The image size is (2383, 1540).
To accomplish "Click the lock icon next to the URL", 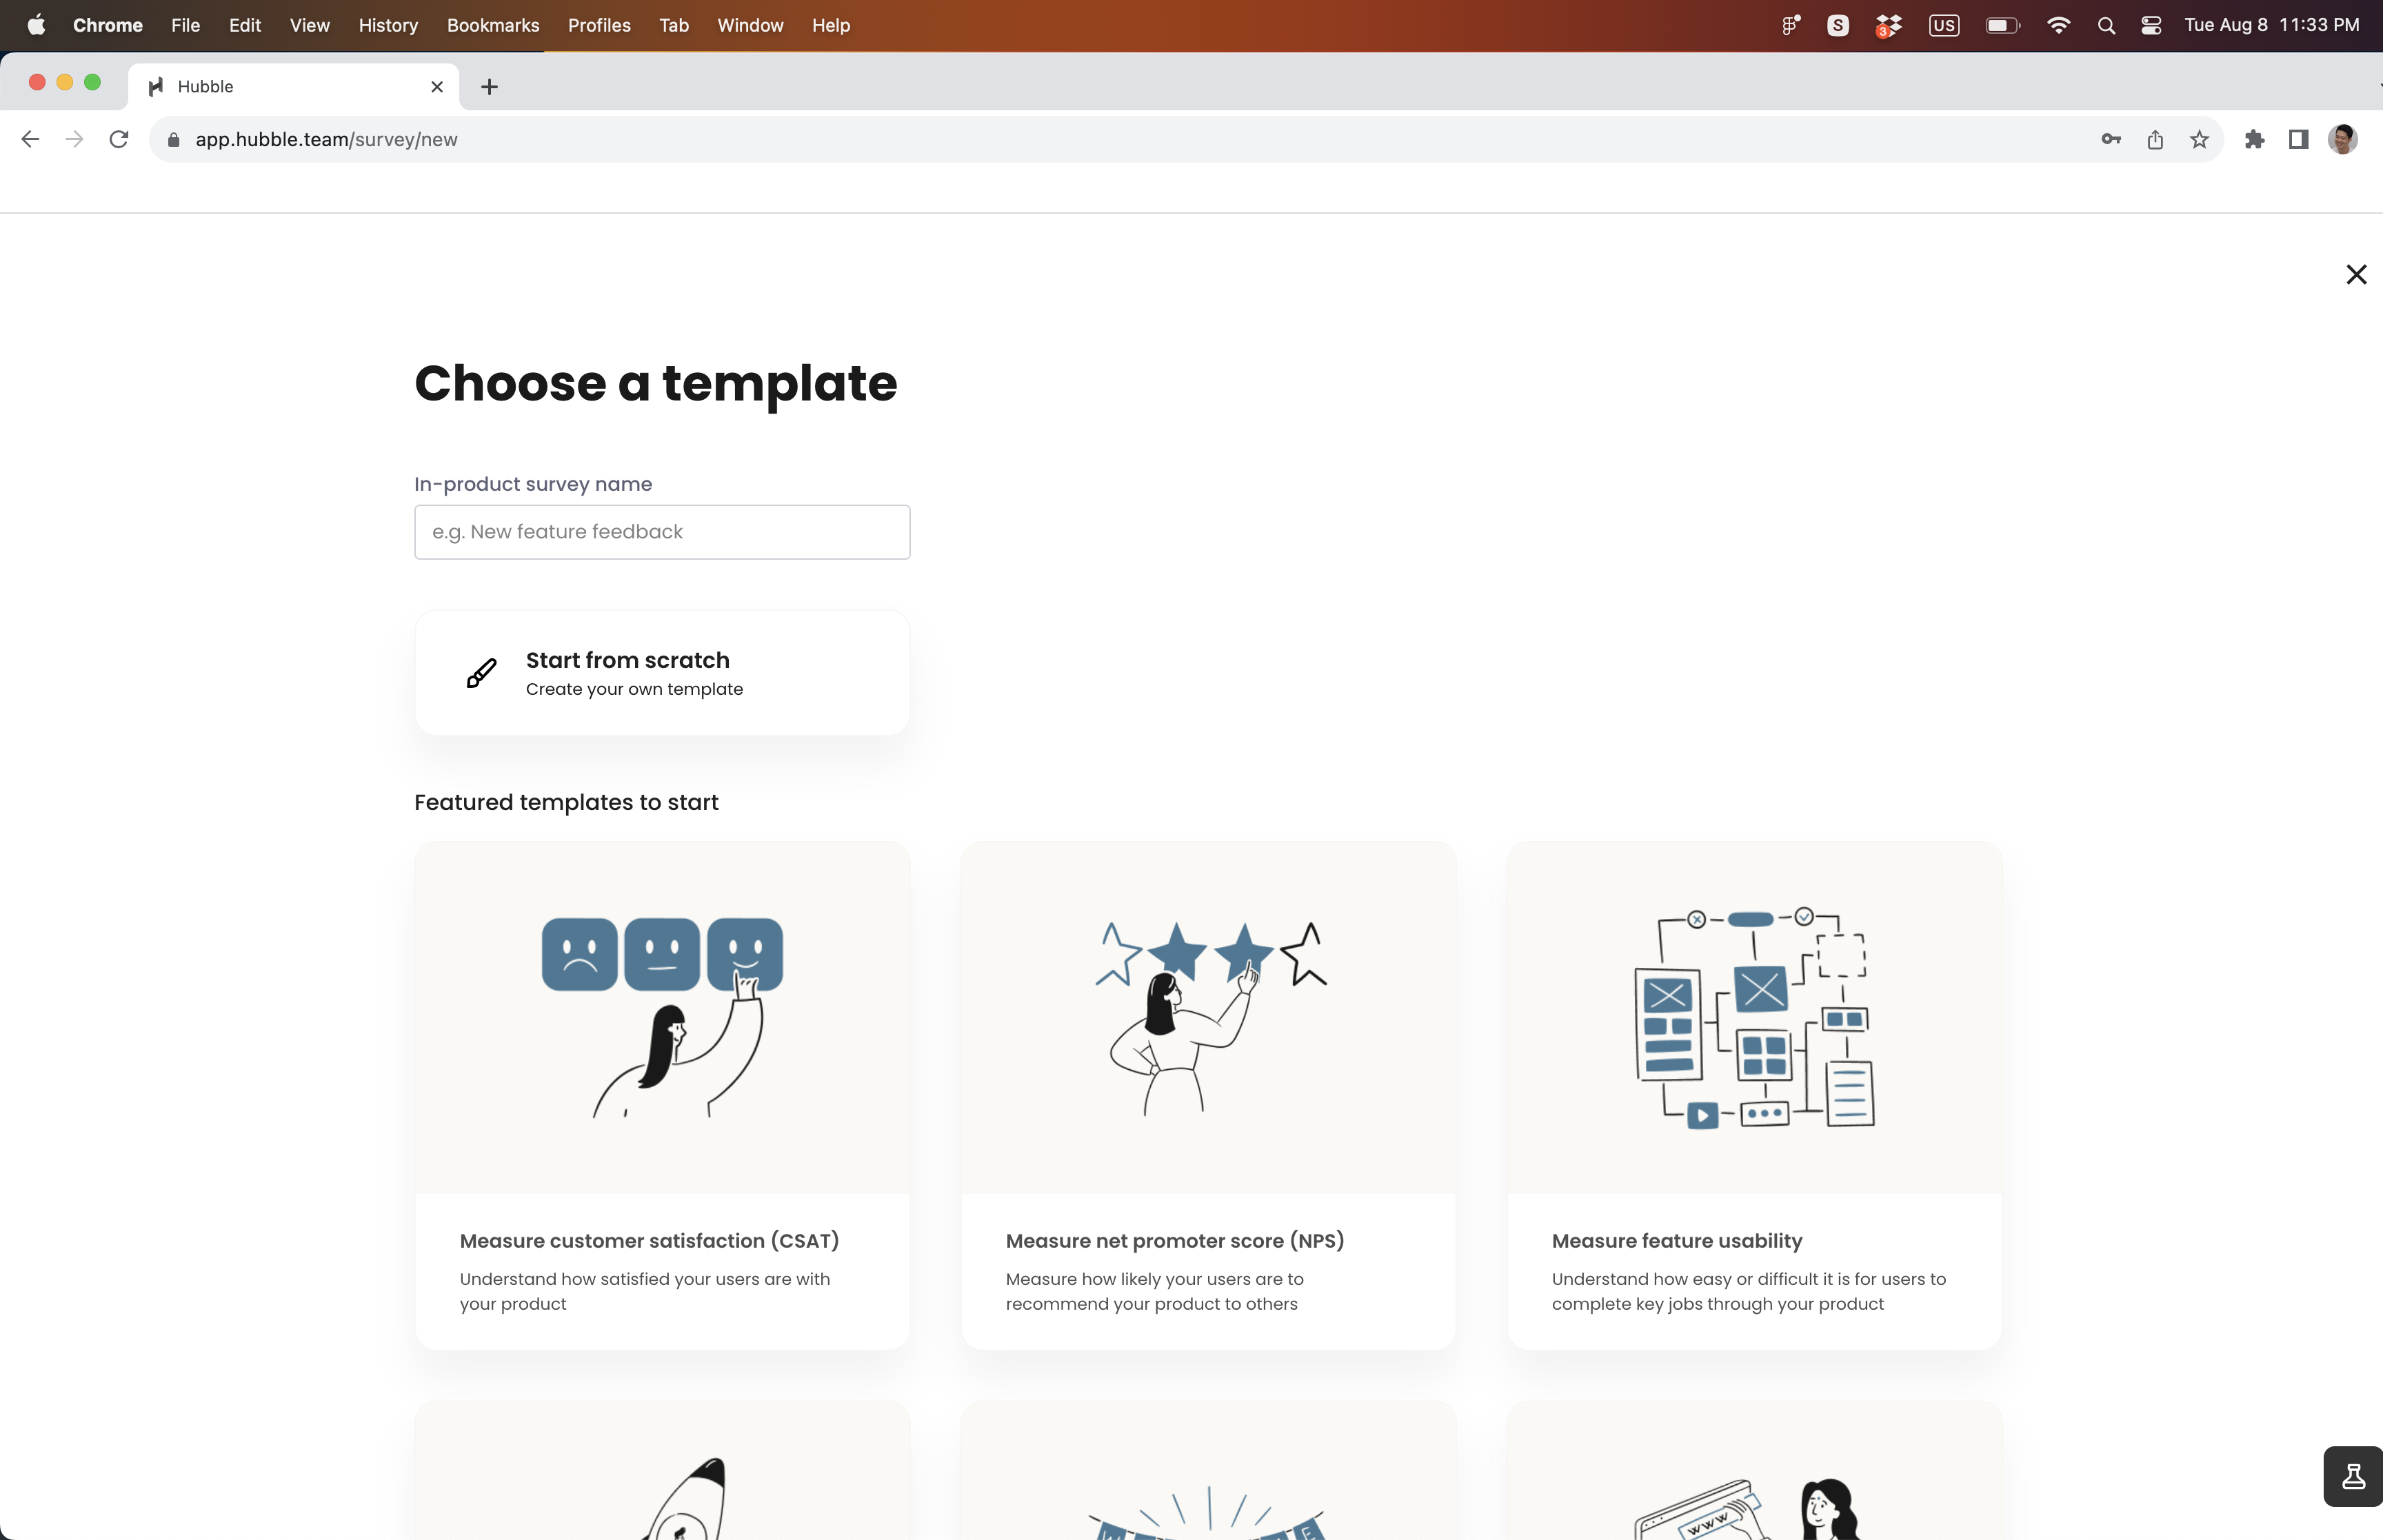I will click(x=174, y=139).
